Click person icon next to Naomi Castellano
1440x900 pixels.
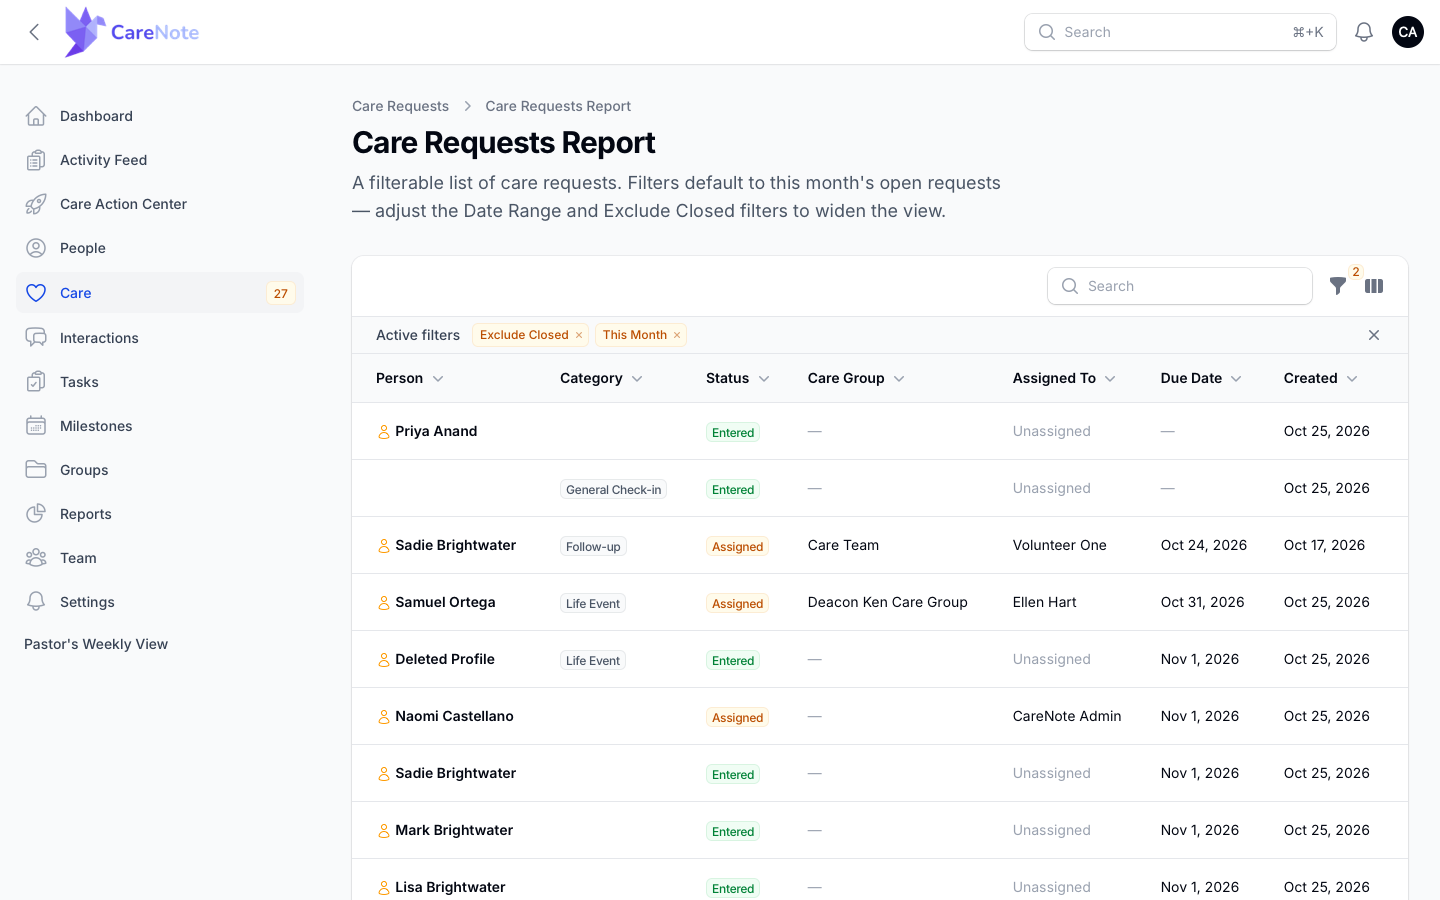point(384,717)
